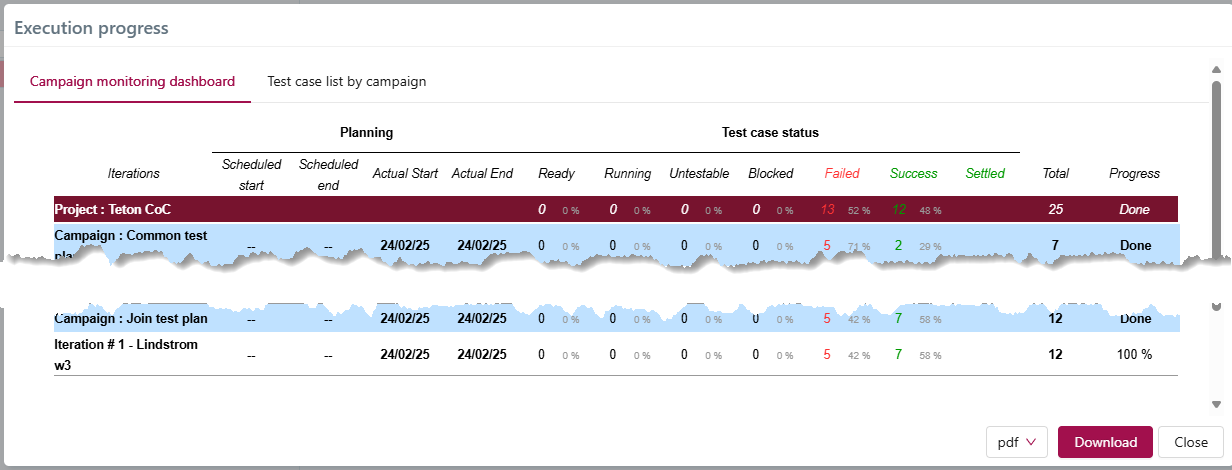
Task: Click the Progress column header
Action: (x=1134, y=173)
